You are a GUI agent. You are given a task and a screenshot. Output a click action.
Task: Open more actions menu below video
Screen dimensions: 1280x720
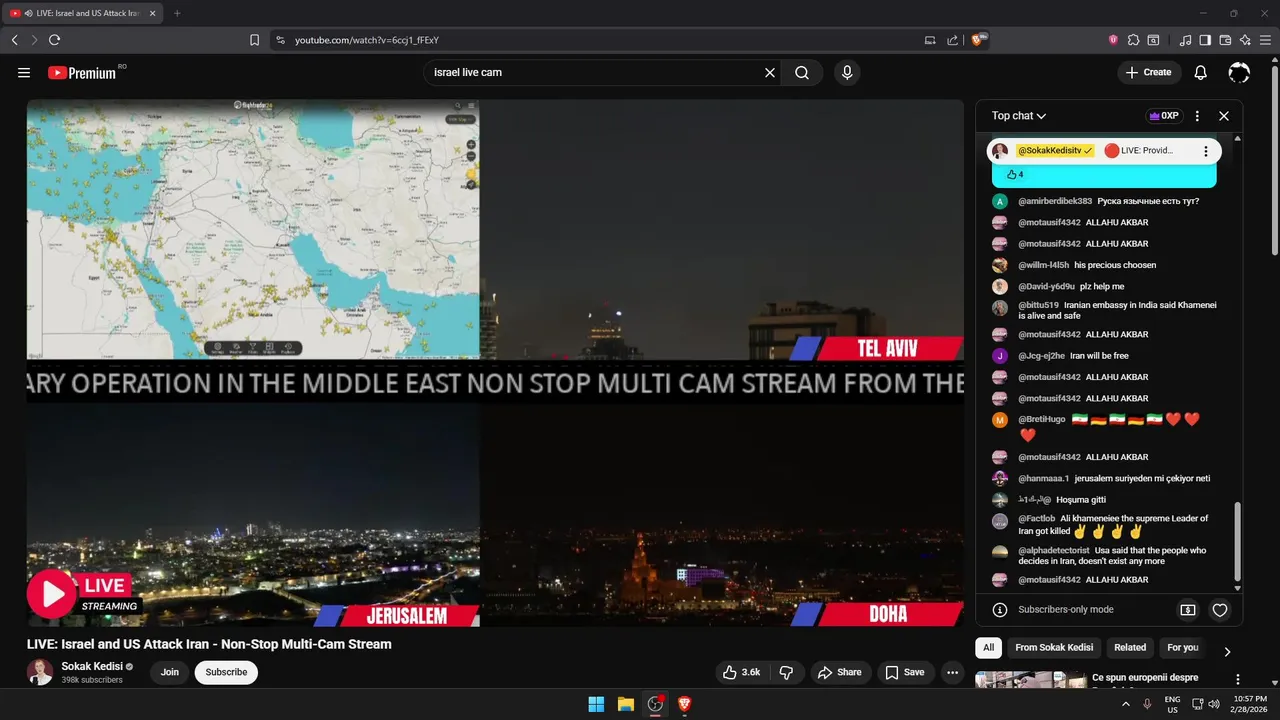pos(952,673)
